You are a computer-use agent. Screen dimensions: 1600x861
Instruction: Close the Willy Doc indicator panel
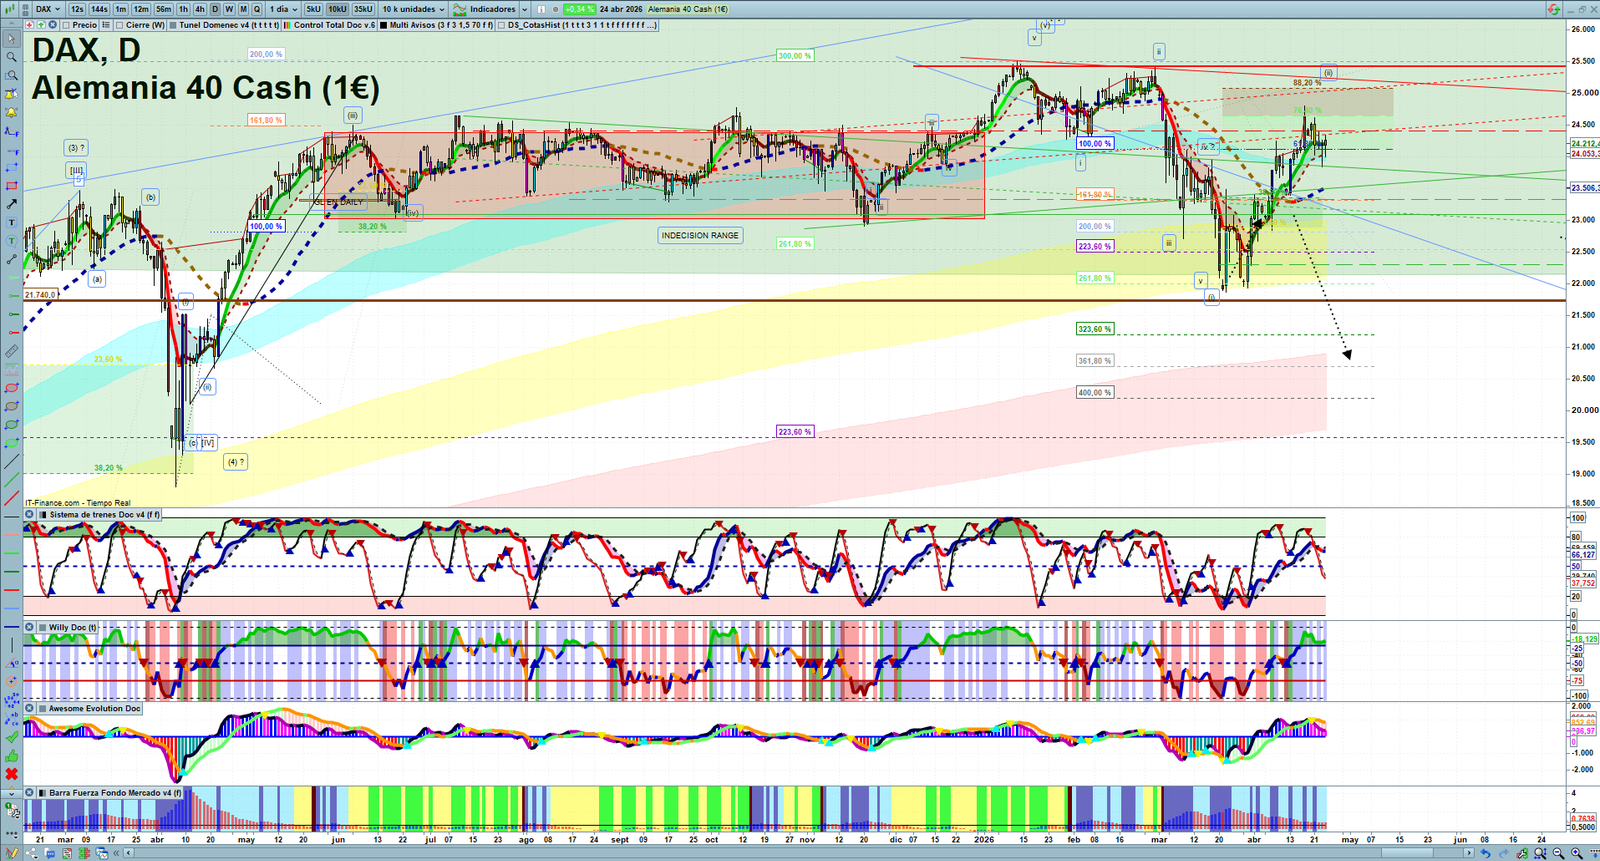pos(30,628)
